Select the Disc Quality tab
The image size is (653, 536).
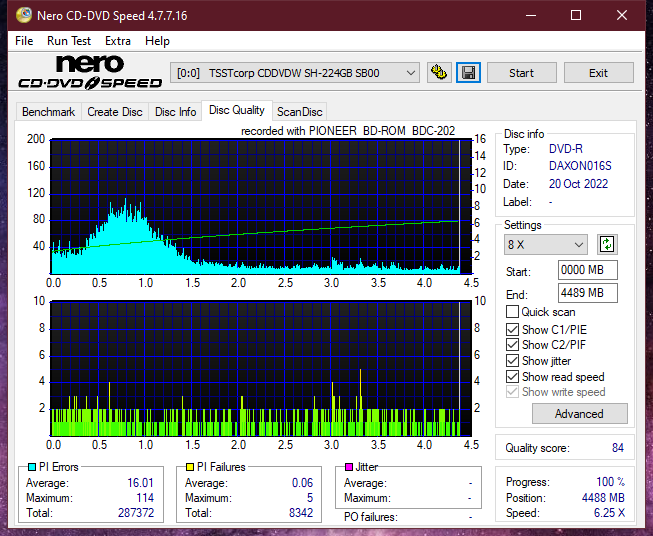(x=237, y=110)
